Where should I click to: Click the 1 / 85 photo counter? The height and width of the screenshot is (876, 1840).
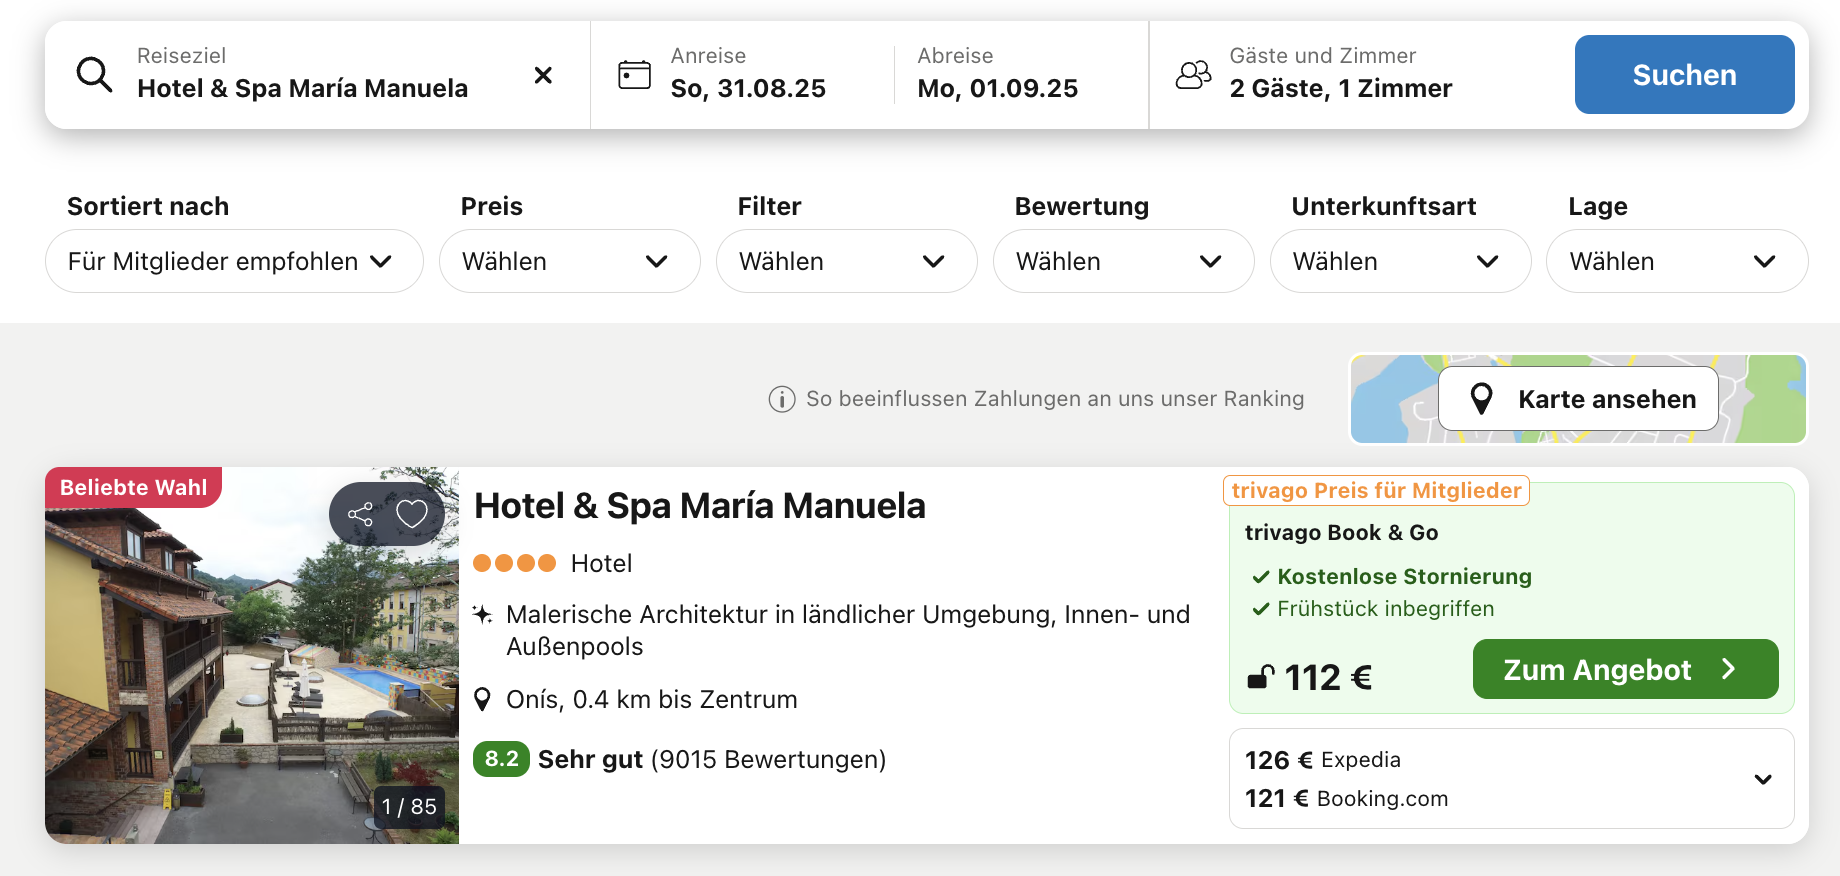coord(409,806)
